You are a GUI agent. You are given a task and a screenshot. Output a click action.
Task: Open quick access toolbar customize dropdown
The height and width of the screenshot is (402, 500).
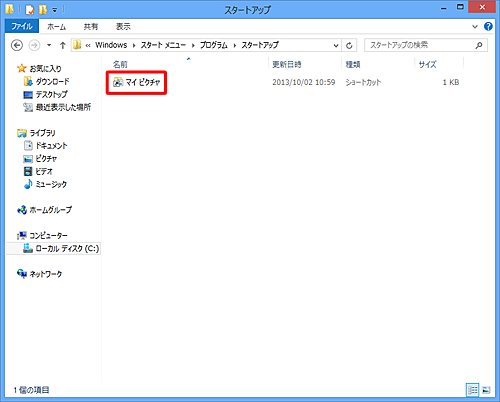55,10
